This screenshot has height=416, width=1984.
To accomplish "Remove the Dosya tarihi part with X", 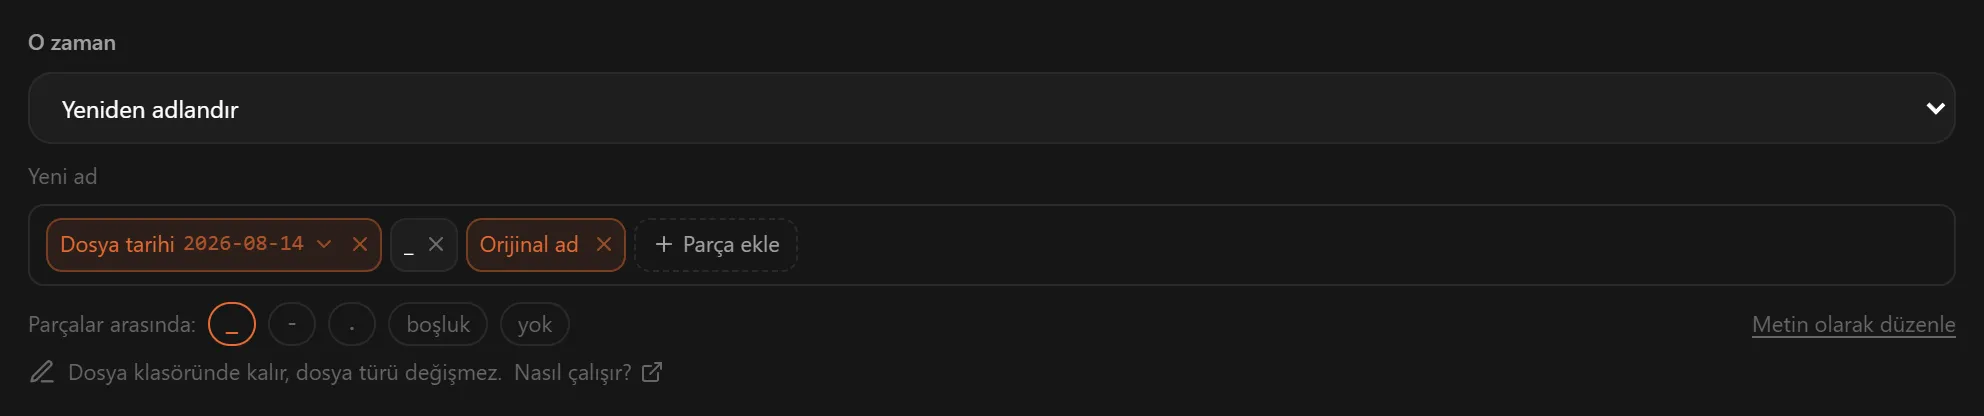I will coord(360,244).
